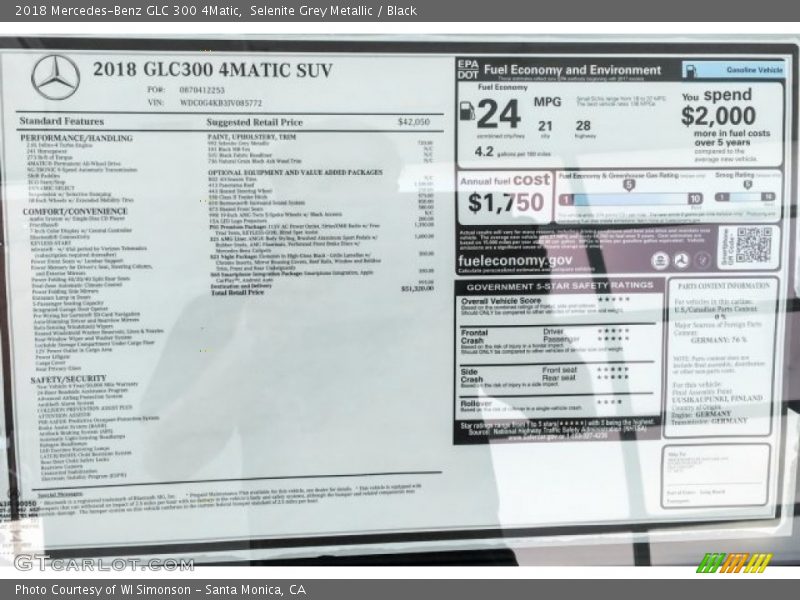Click the Frontal Crash Driver star rating
The width and height of the screenshot is (800, 600).
click(613, 331)
